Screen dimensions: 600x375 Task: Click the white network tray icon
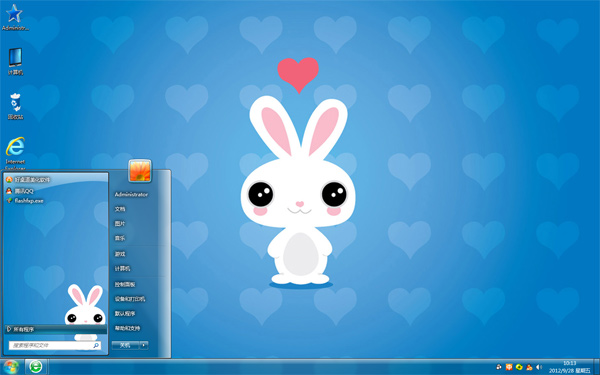[499, 367]
